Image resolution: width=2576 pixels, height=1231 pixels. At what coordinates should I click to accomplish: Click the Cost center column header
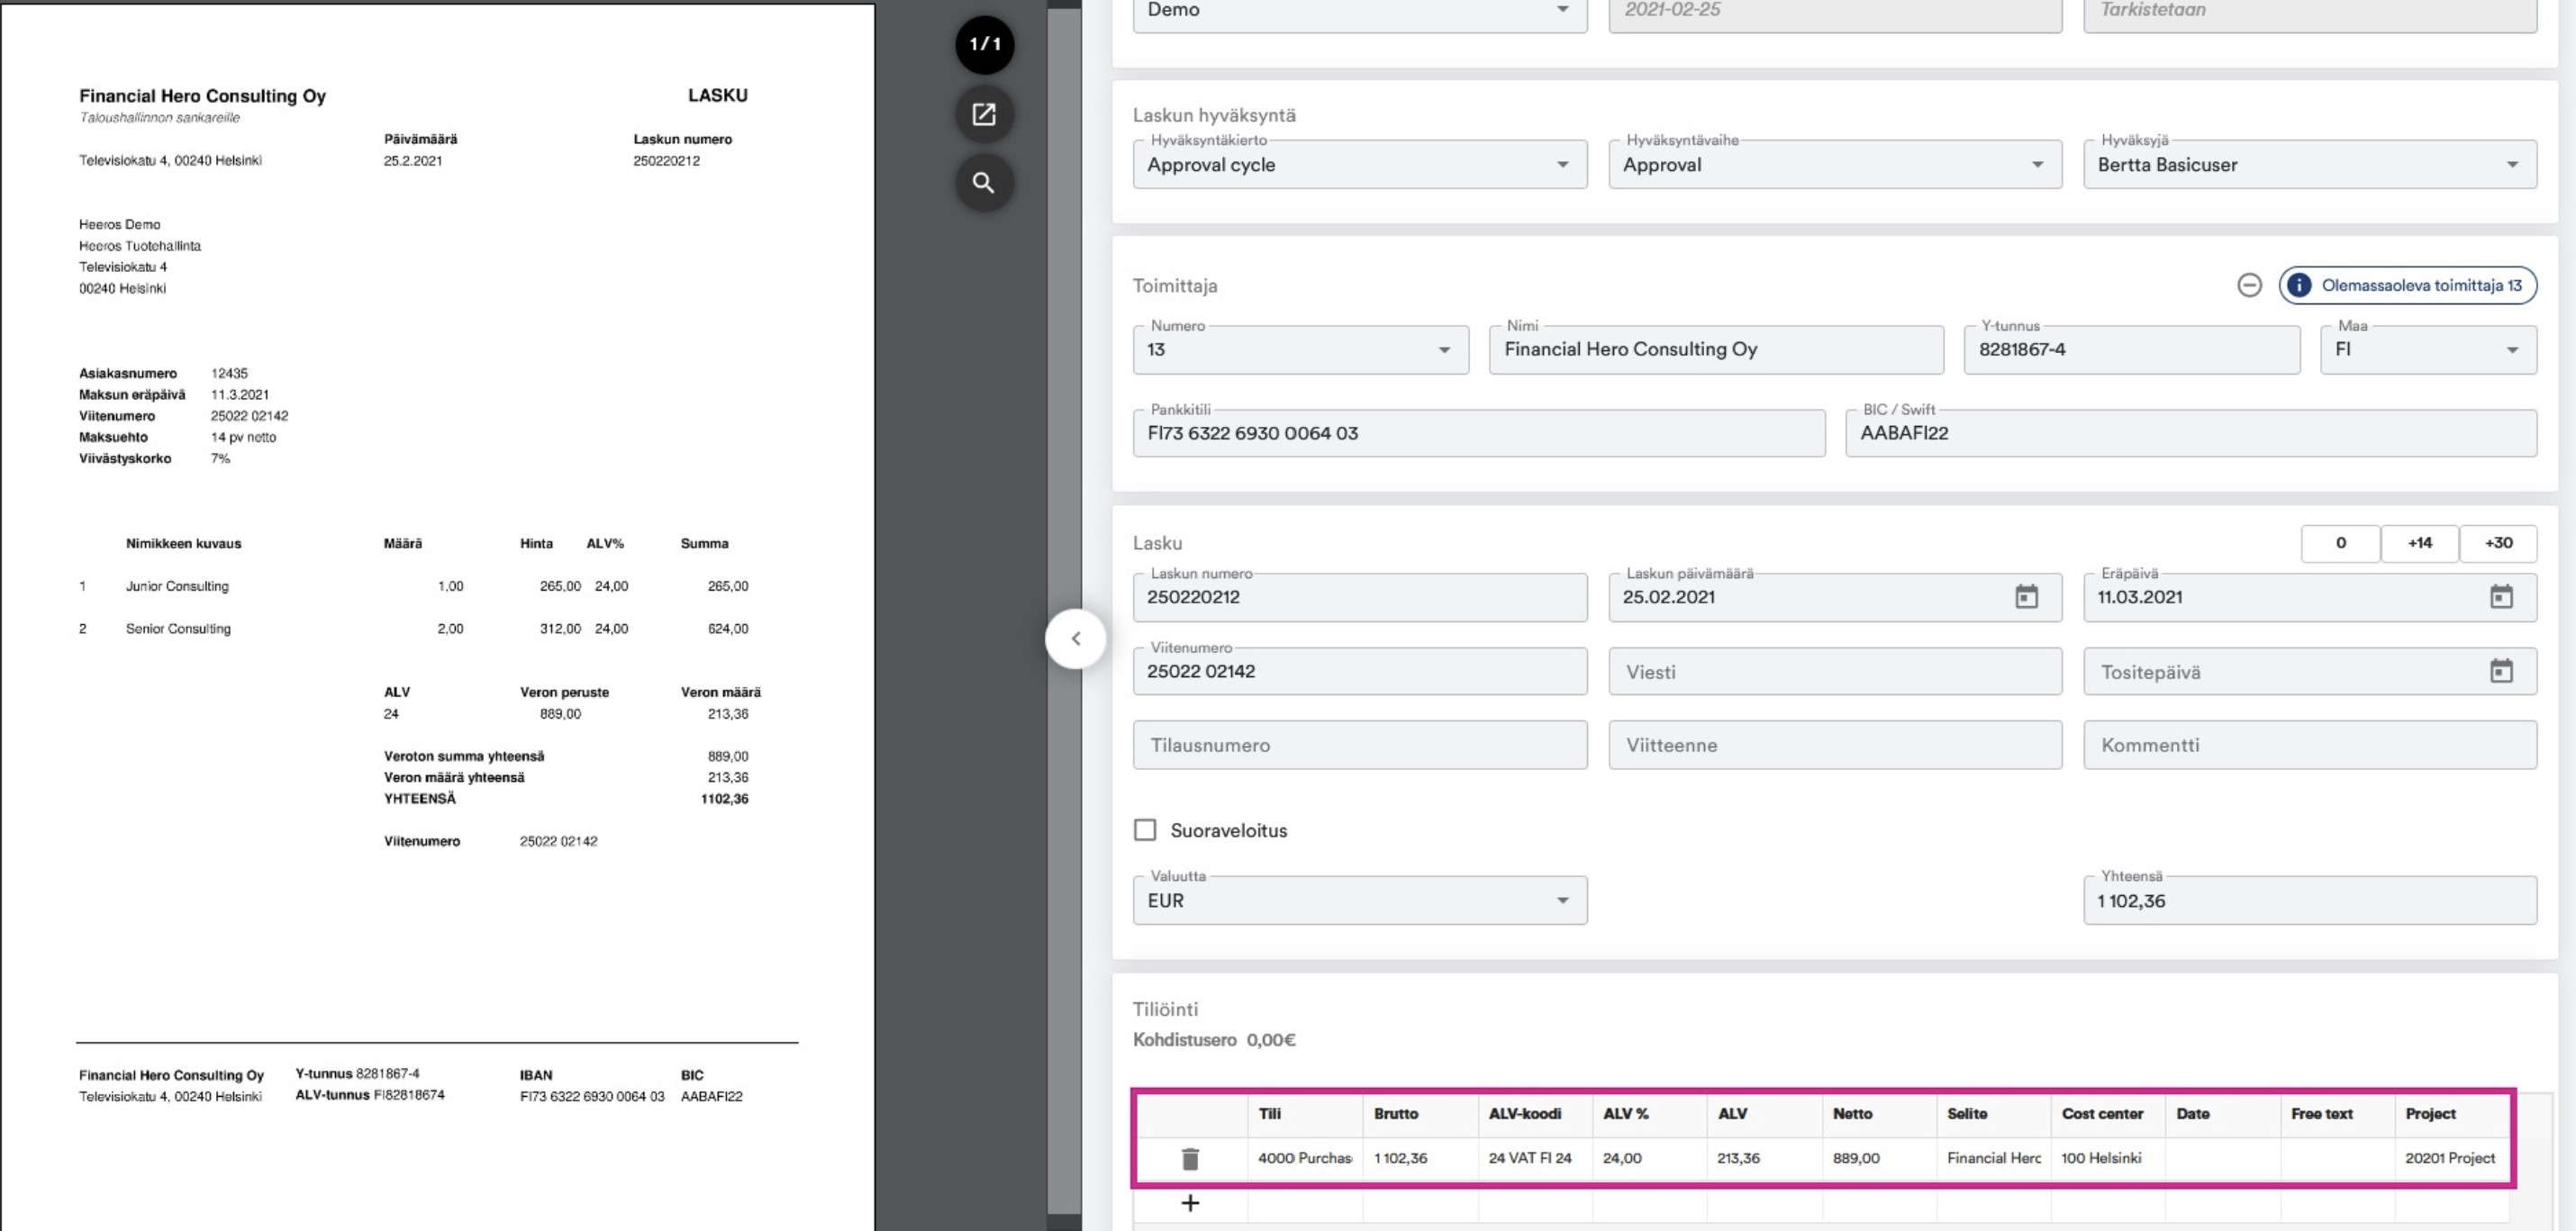[2107, 1114]
